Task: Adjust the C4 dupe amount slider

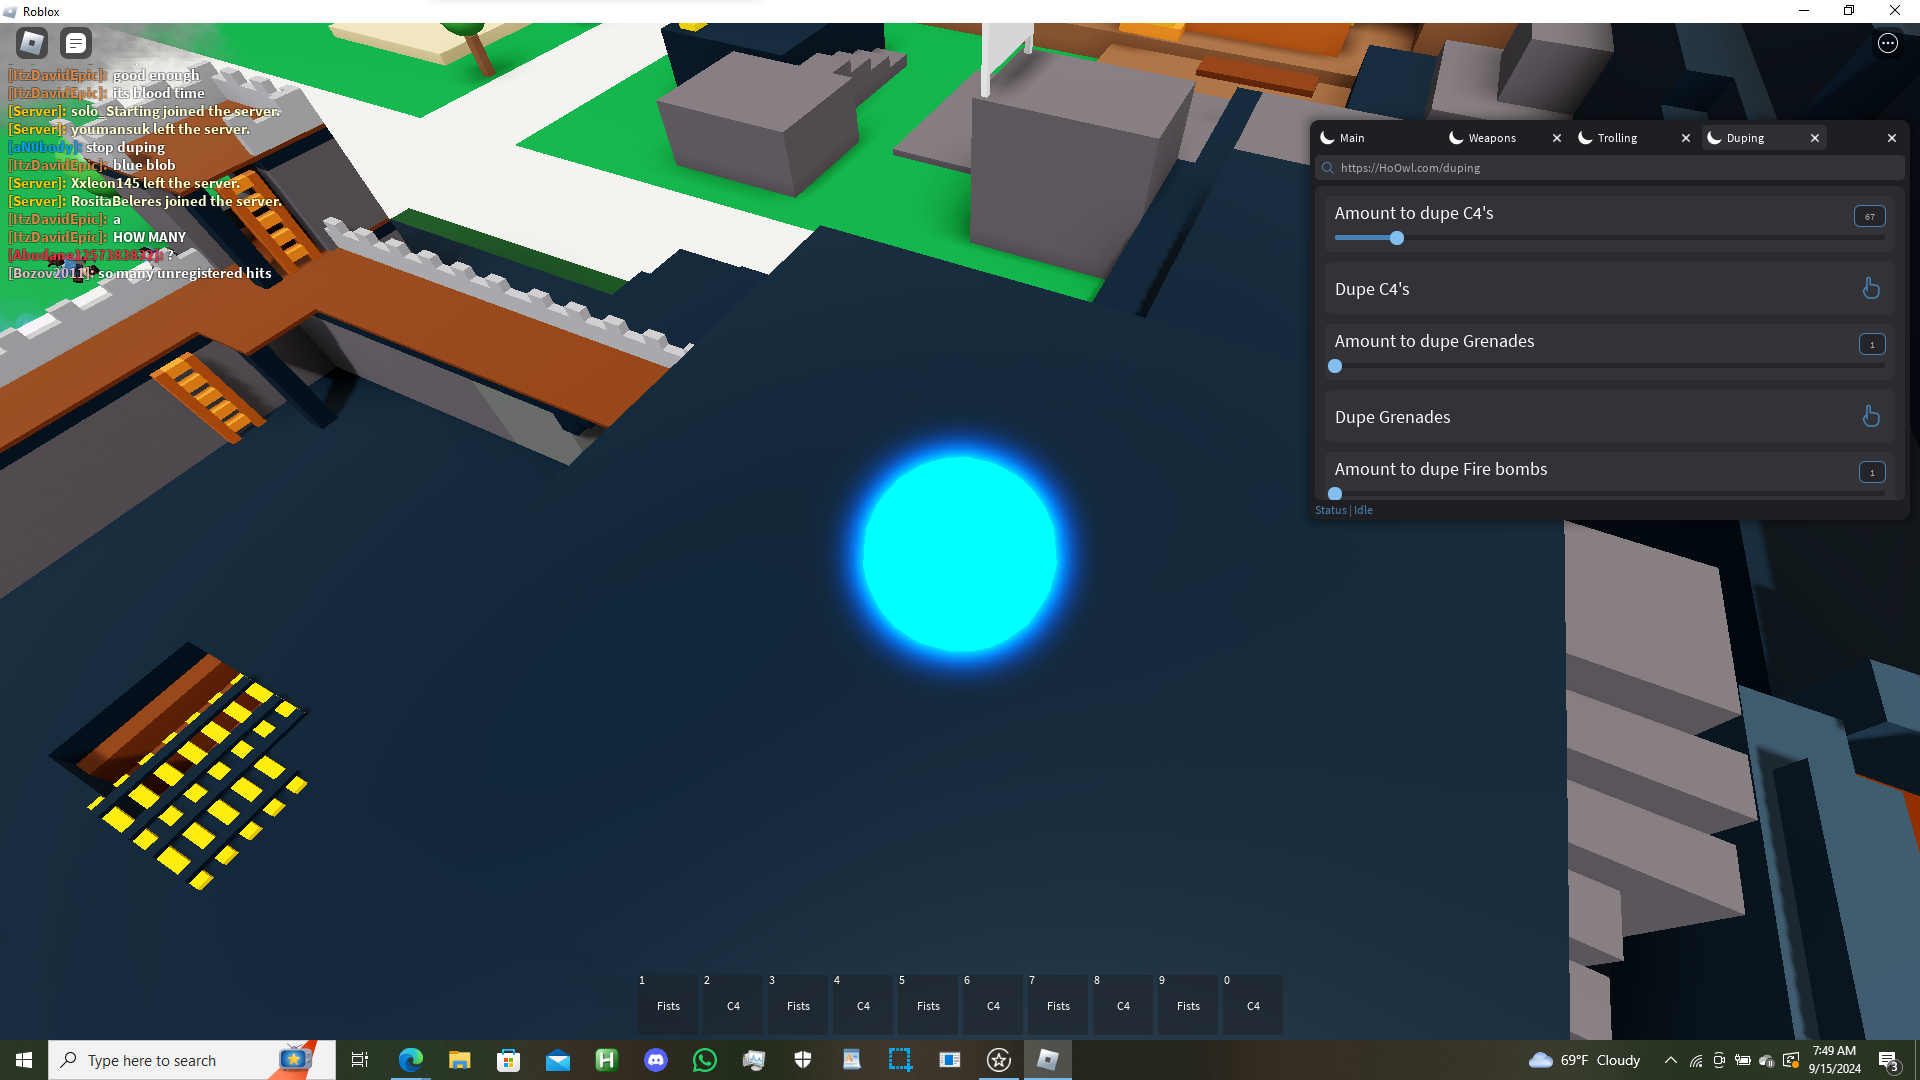Action: [x=1609, y=238]
